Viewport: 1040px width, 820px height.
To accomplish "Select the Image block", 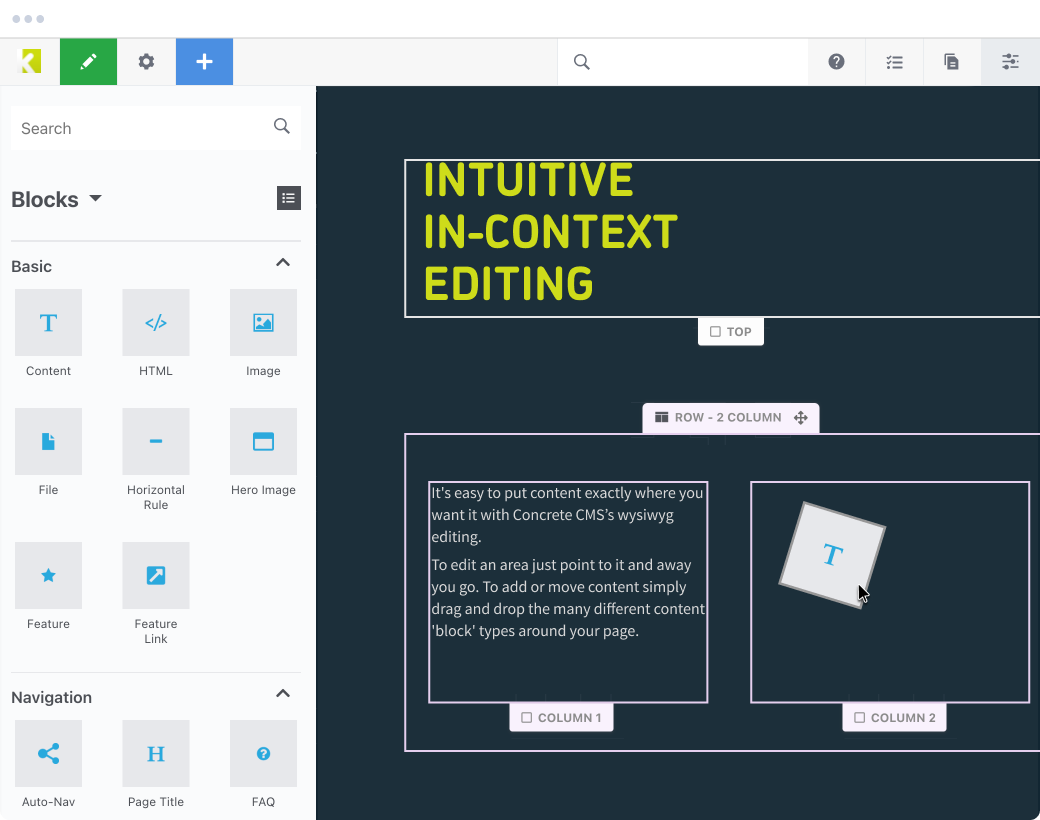I will pyautogui.click(x=263, y=334).
